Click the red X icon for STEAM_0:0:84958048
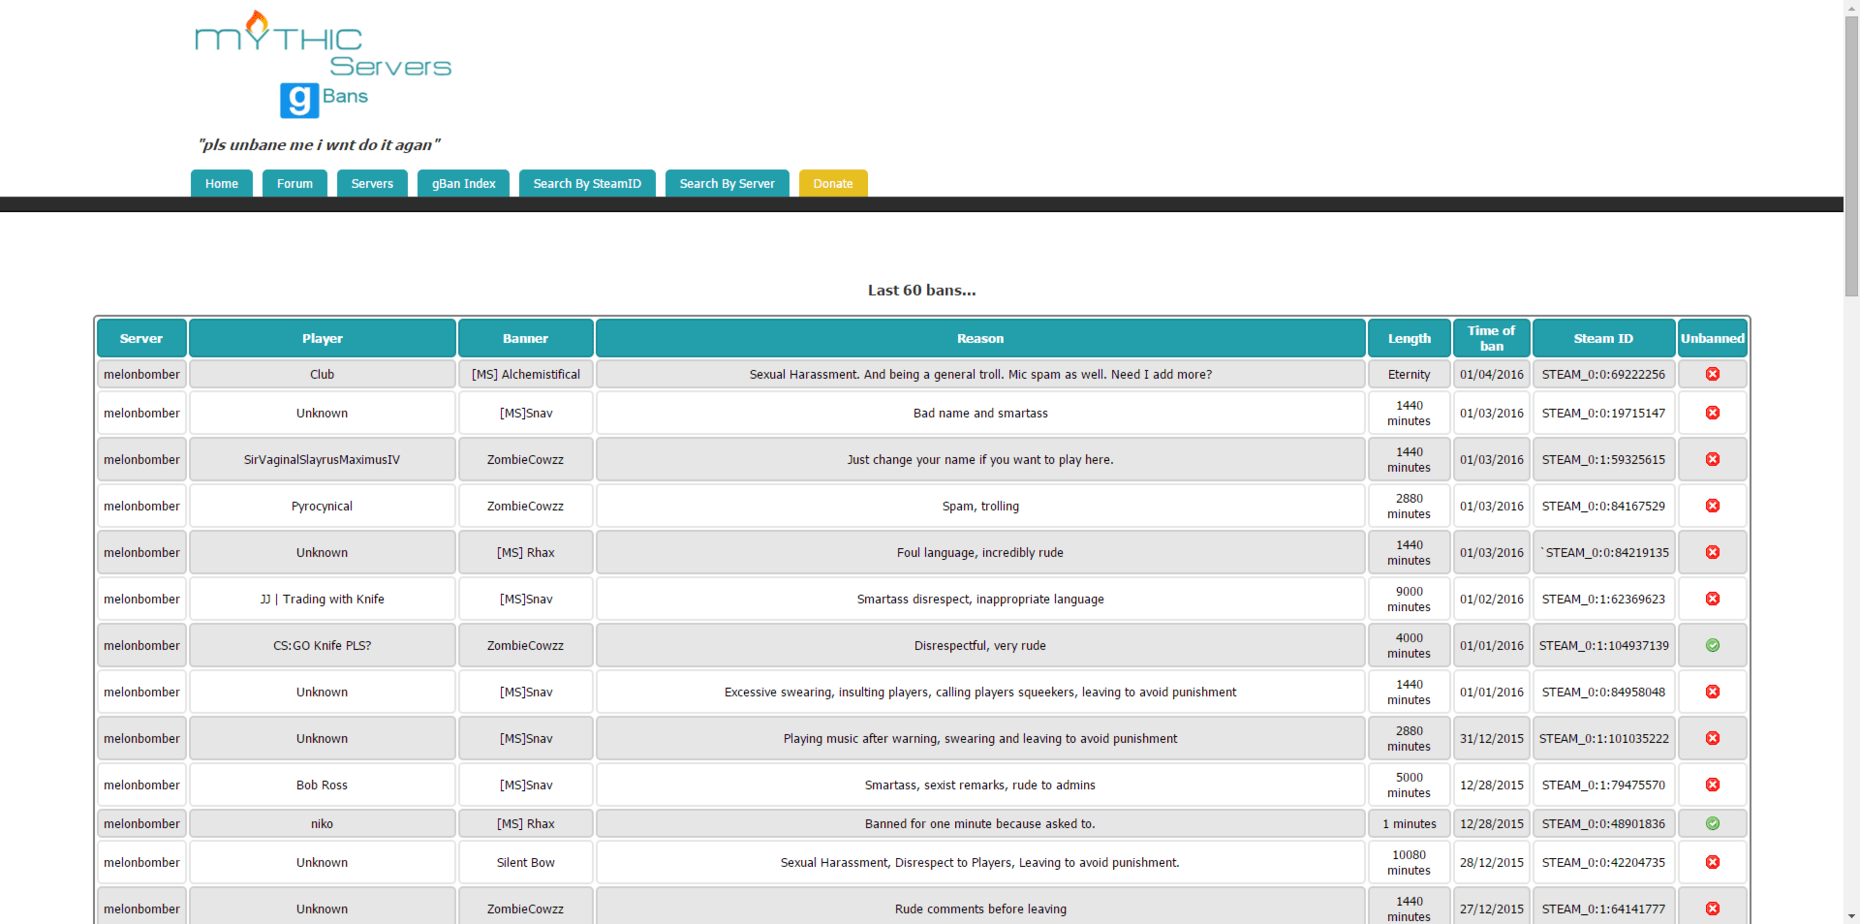The width and height of the screenshot is (1860, 924). 1712,692
